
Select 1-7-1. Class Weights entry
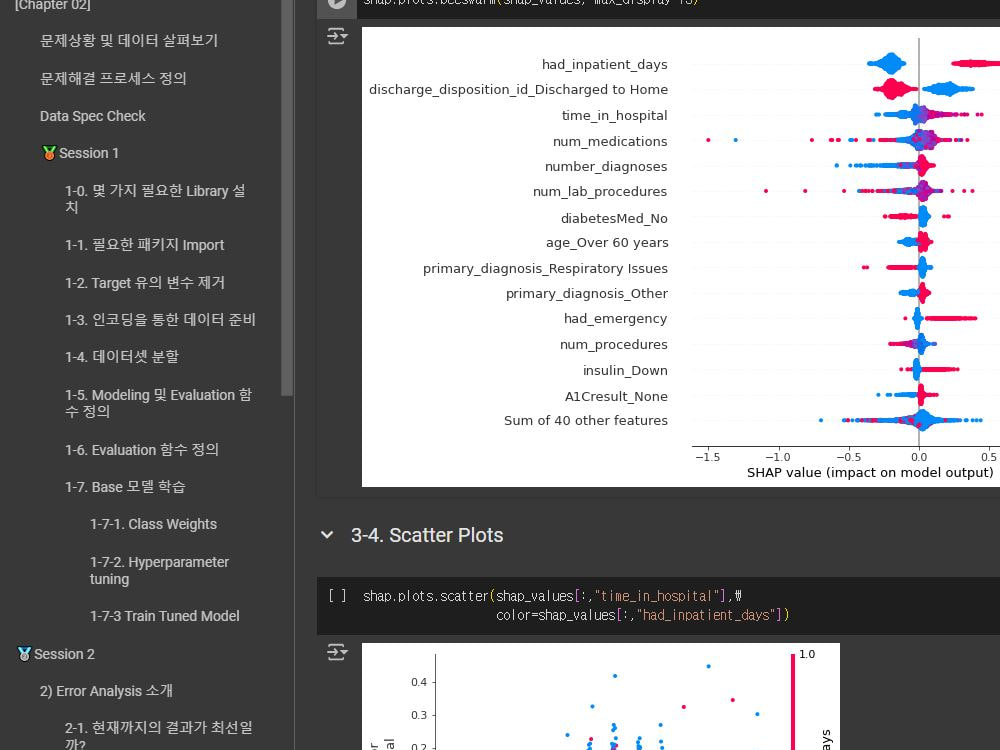153,524
